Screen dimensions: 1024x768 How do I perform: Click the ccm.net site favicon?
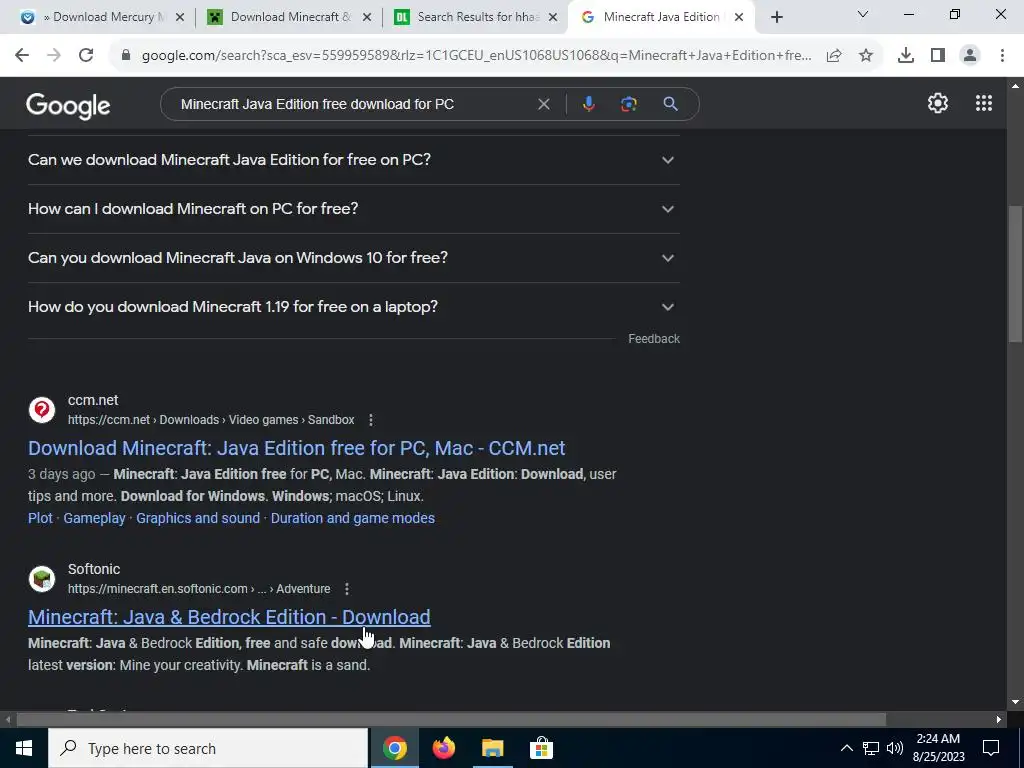pyautogui.click(x=42, y=410)
